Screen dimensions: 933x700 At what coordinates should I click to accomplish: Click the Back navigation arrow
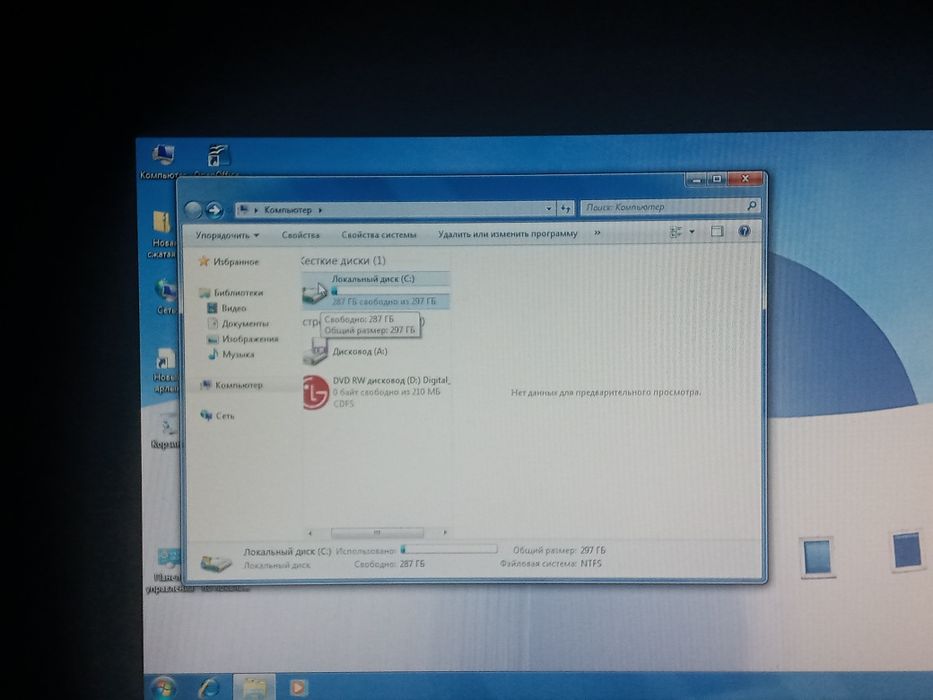pos(193,210)
